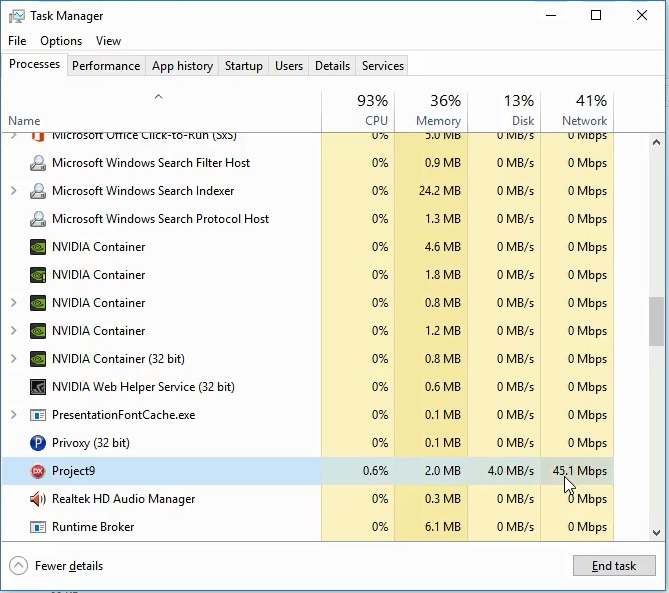Click the Privoxy (32 bit) icon
This screenshot has height=593, width=669.
point(38,443)
